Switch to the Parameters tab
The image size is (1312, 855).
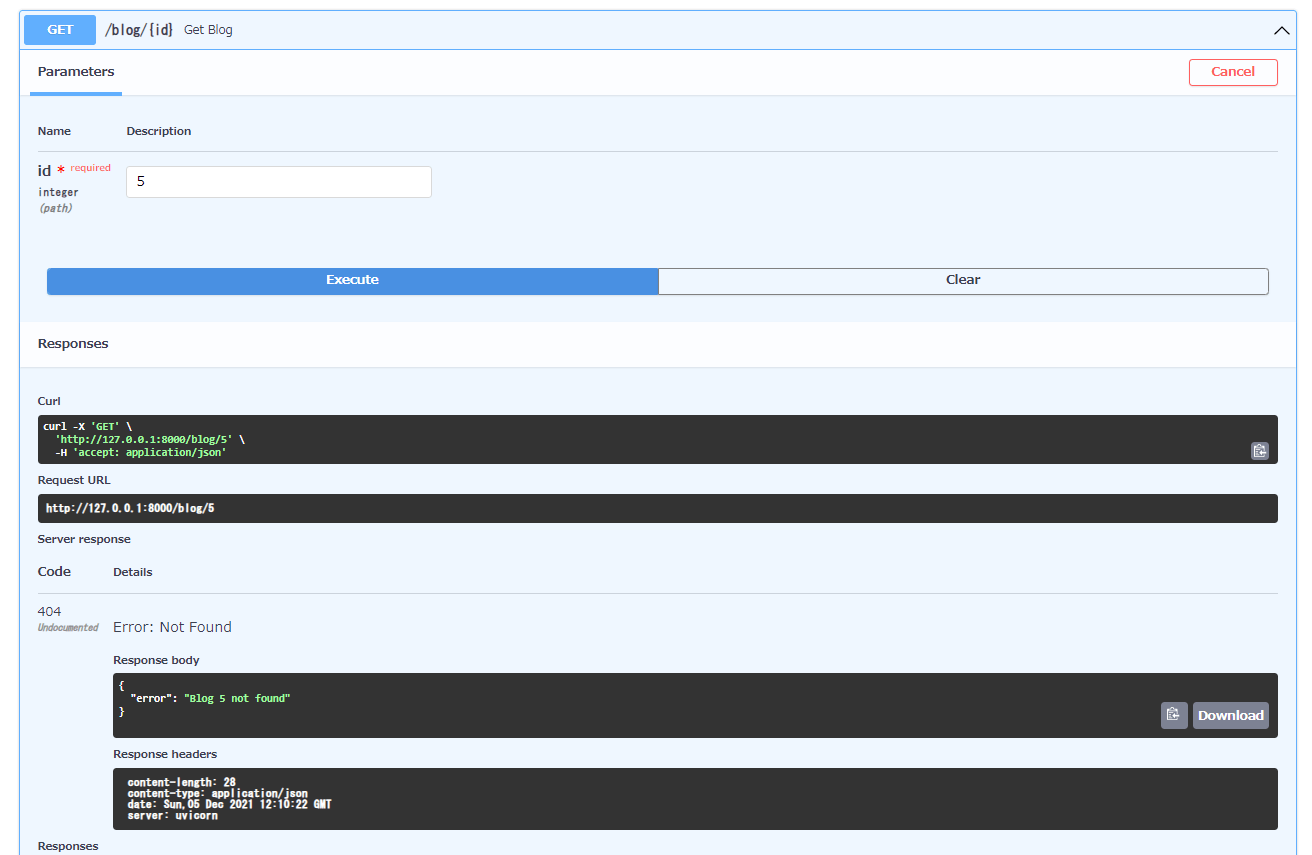[75, 71]
